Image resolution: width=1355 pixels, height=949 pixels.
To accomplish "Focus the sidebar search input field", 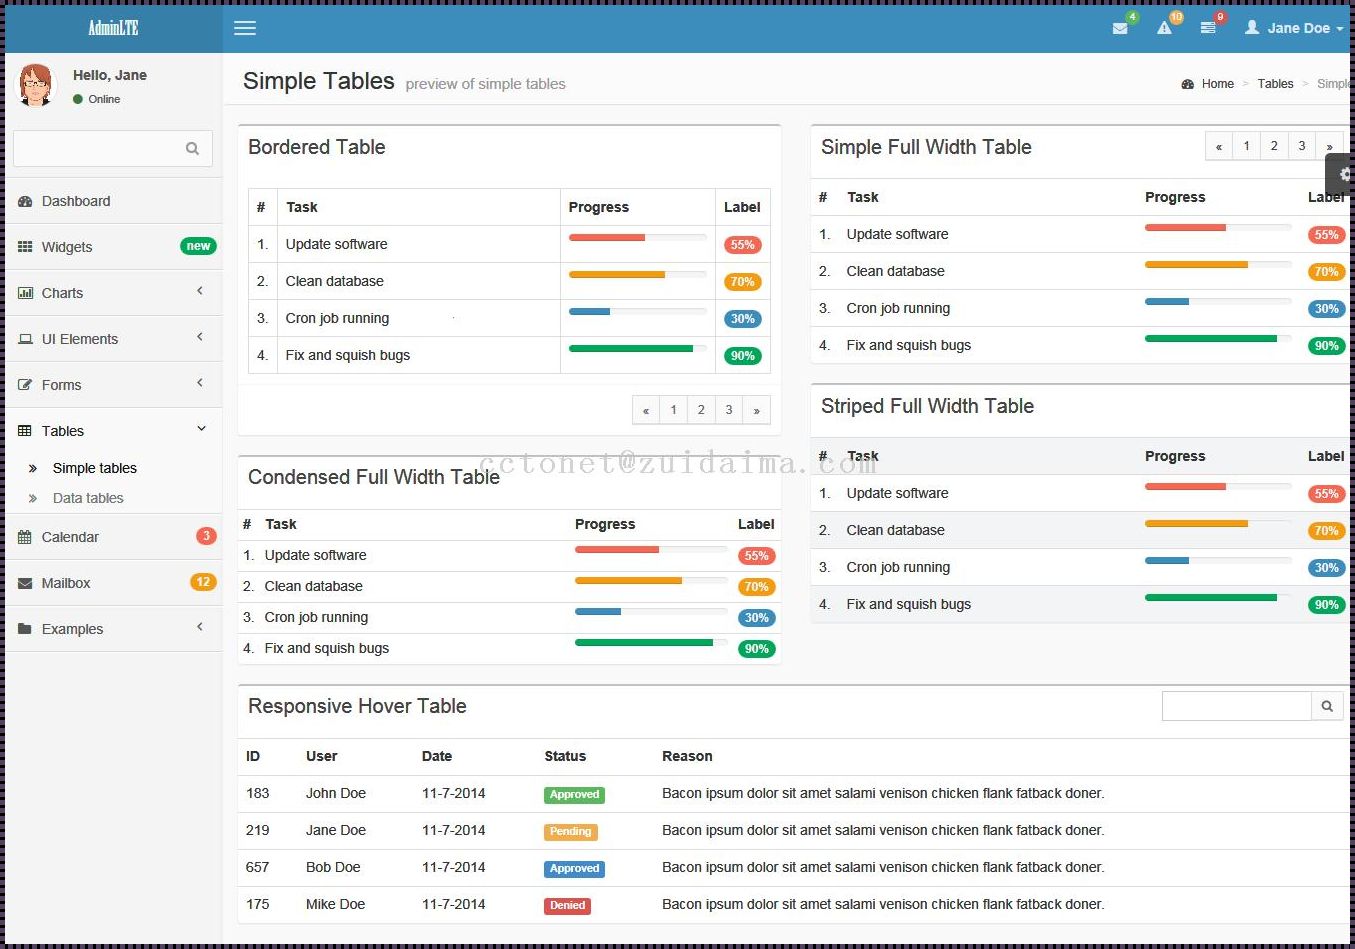I will point(98,149).
